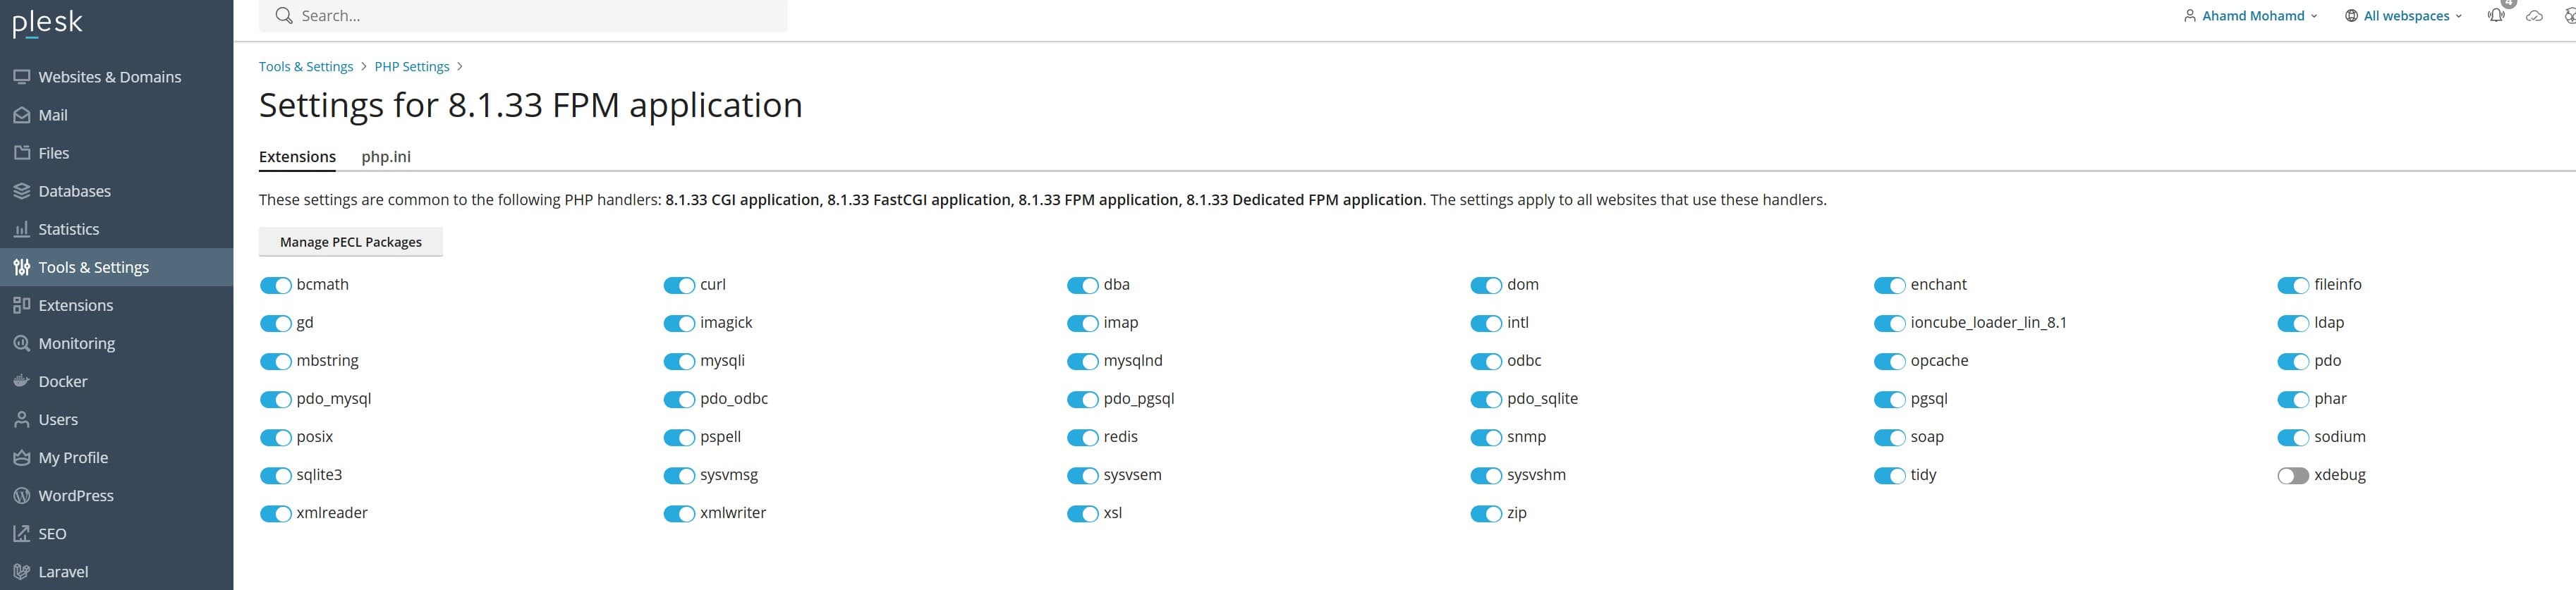Enable the xdebug extension toggle
The image size is (2576, 590).
click(x=2292, y=475)
